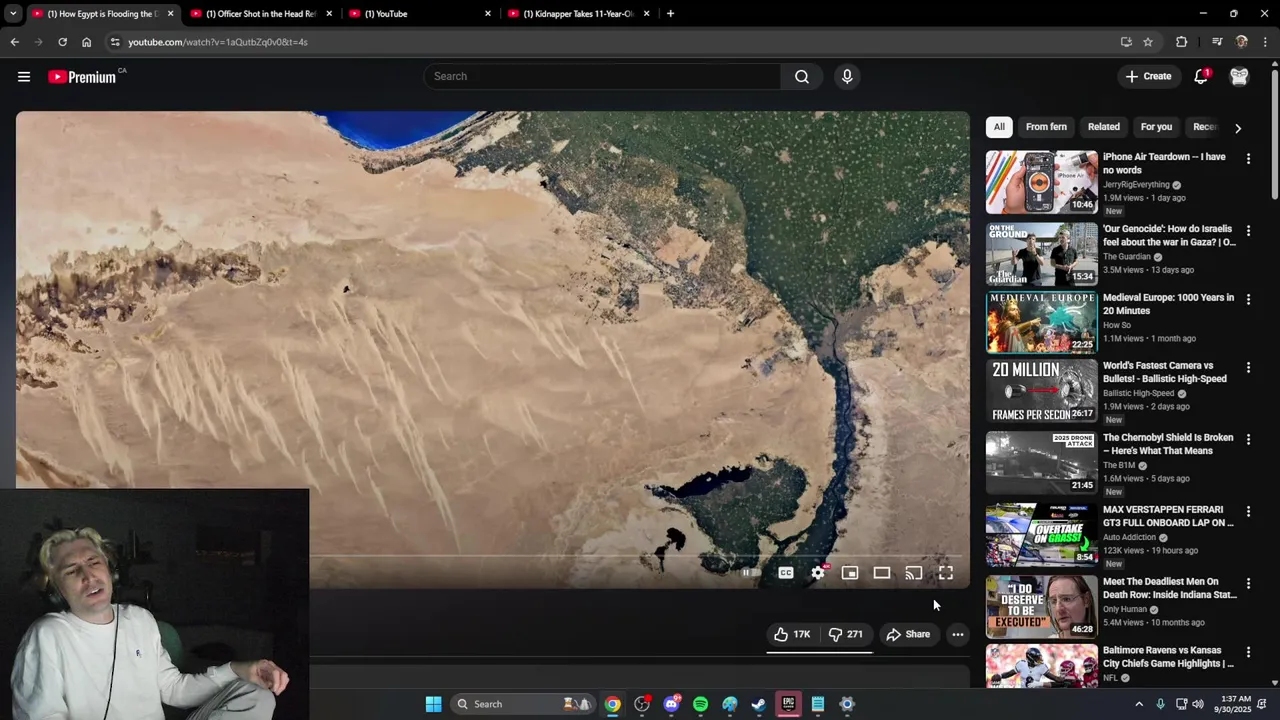Switch to theater mode
Viewport: 1280px width, 720px height.
point(882,573)
